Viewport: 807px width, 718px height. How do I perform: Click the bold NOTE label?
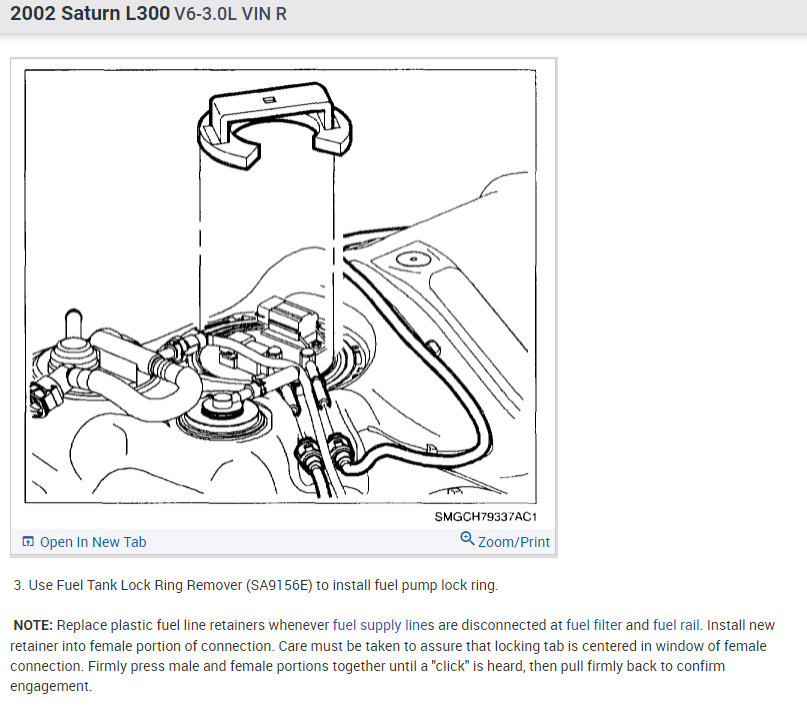tap(33, 625)
